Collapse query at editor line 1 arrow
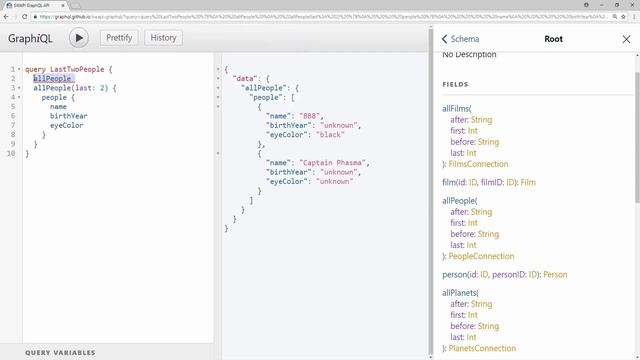 coord(19,69)
